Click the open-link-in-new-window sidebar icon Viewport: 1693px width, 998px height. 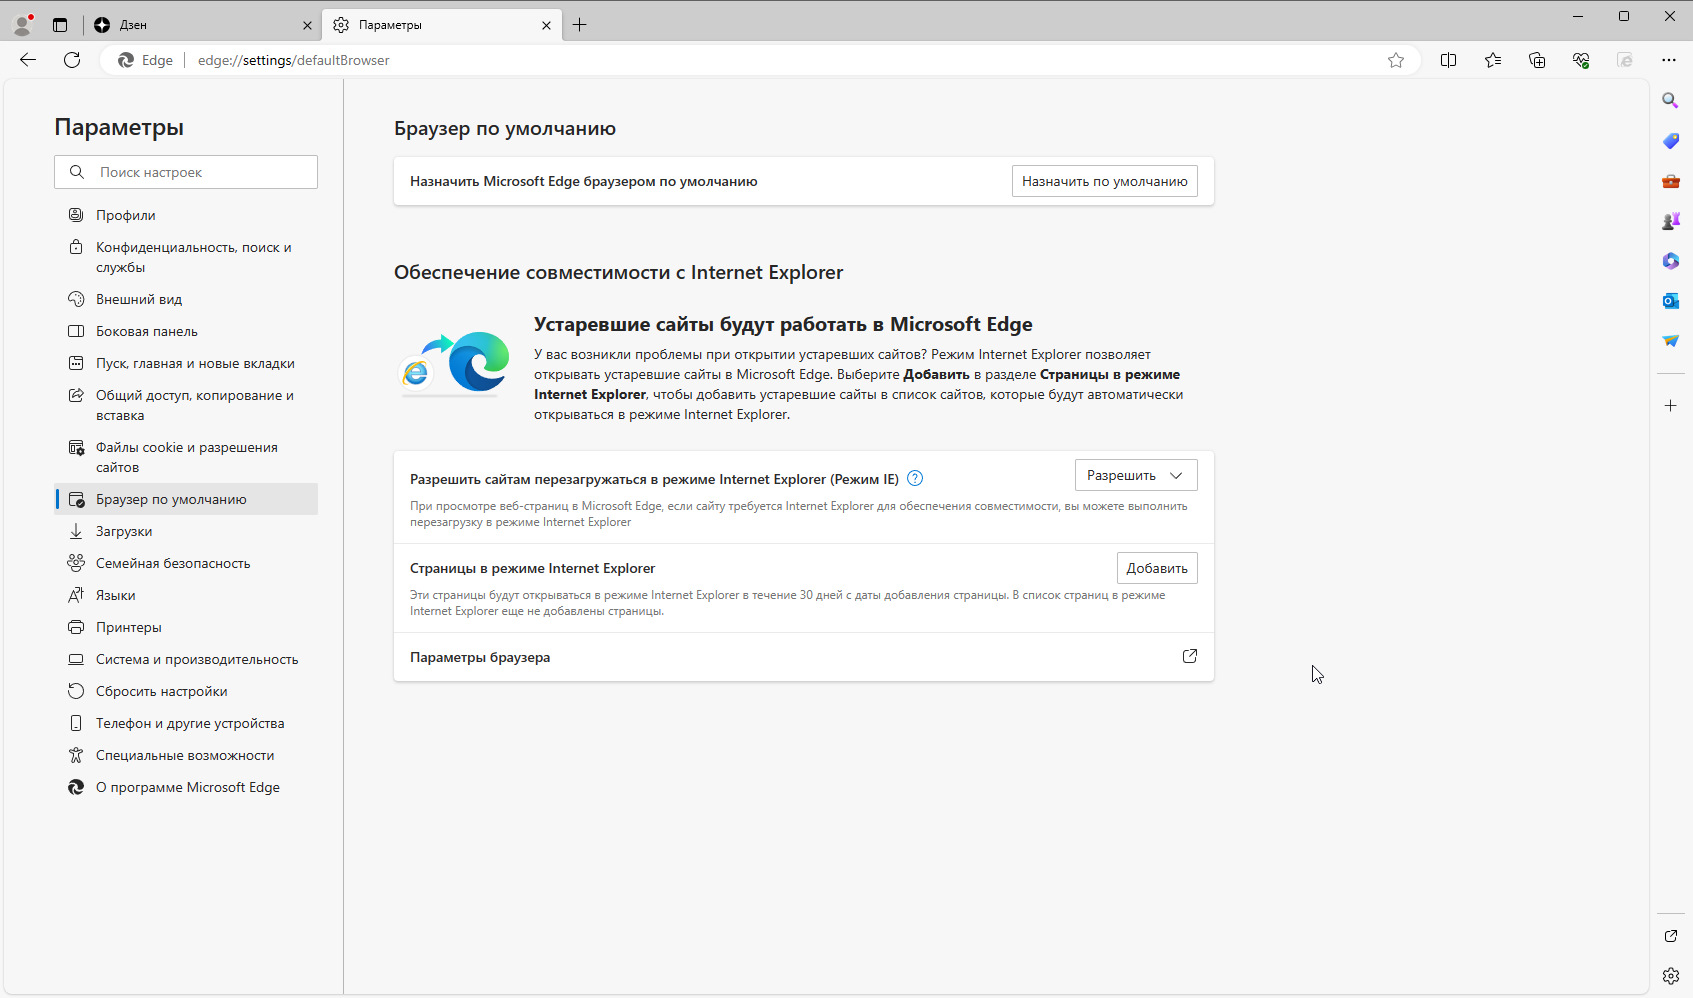(x=1670, y=936)
